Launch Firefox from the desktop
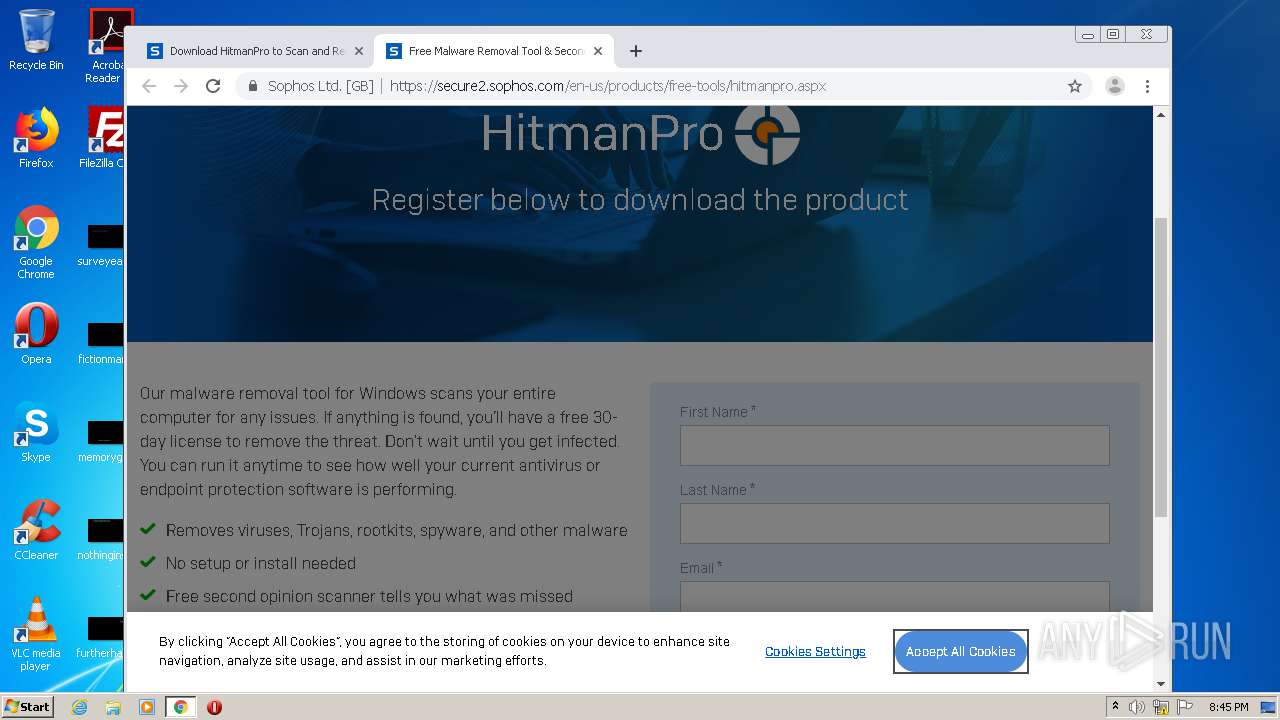This screenshot has width=1280, height=720. (x=36, y=138)
